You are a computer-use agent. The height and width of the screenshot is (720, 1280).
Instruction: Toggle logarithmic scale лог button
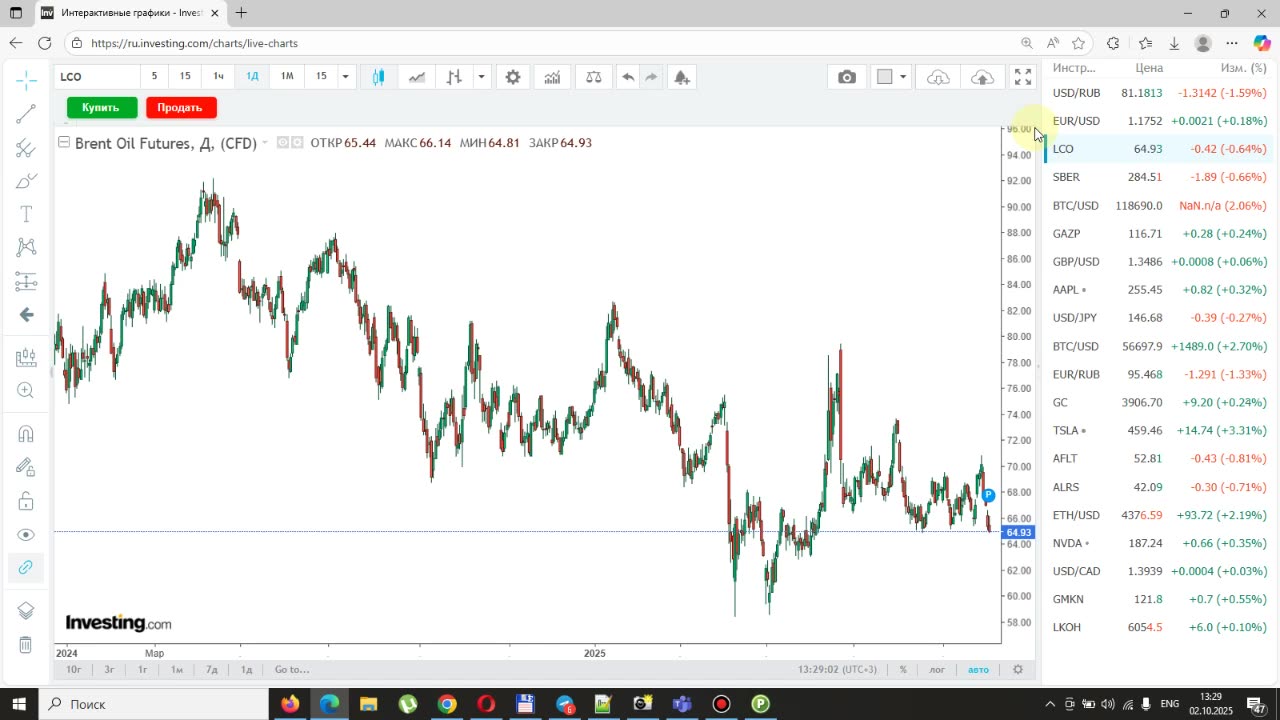pyautogui.click(x=937, y=669)
